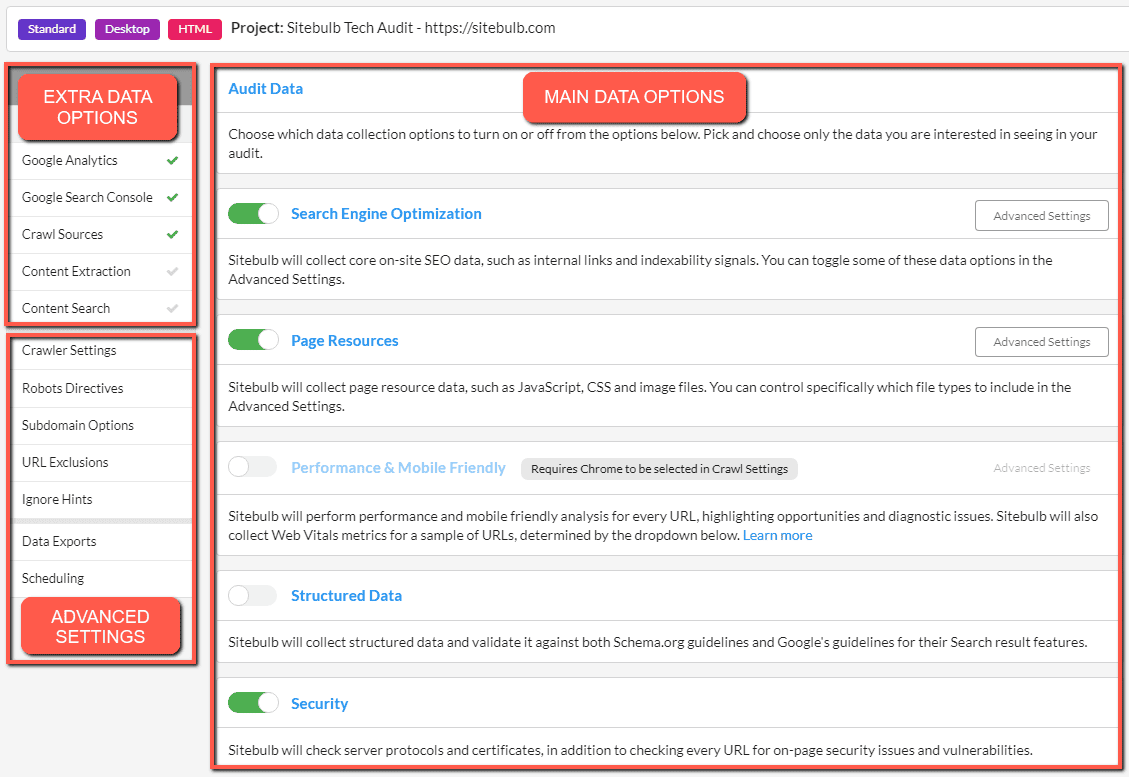Go to Content Search settings
This screenshot has height=777, width=1129.
coord(102,308)
